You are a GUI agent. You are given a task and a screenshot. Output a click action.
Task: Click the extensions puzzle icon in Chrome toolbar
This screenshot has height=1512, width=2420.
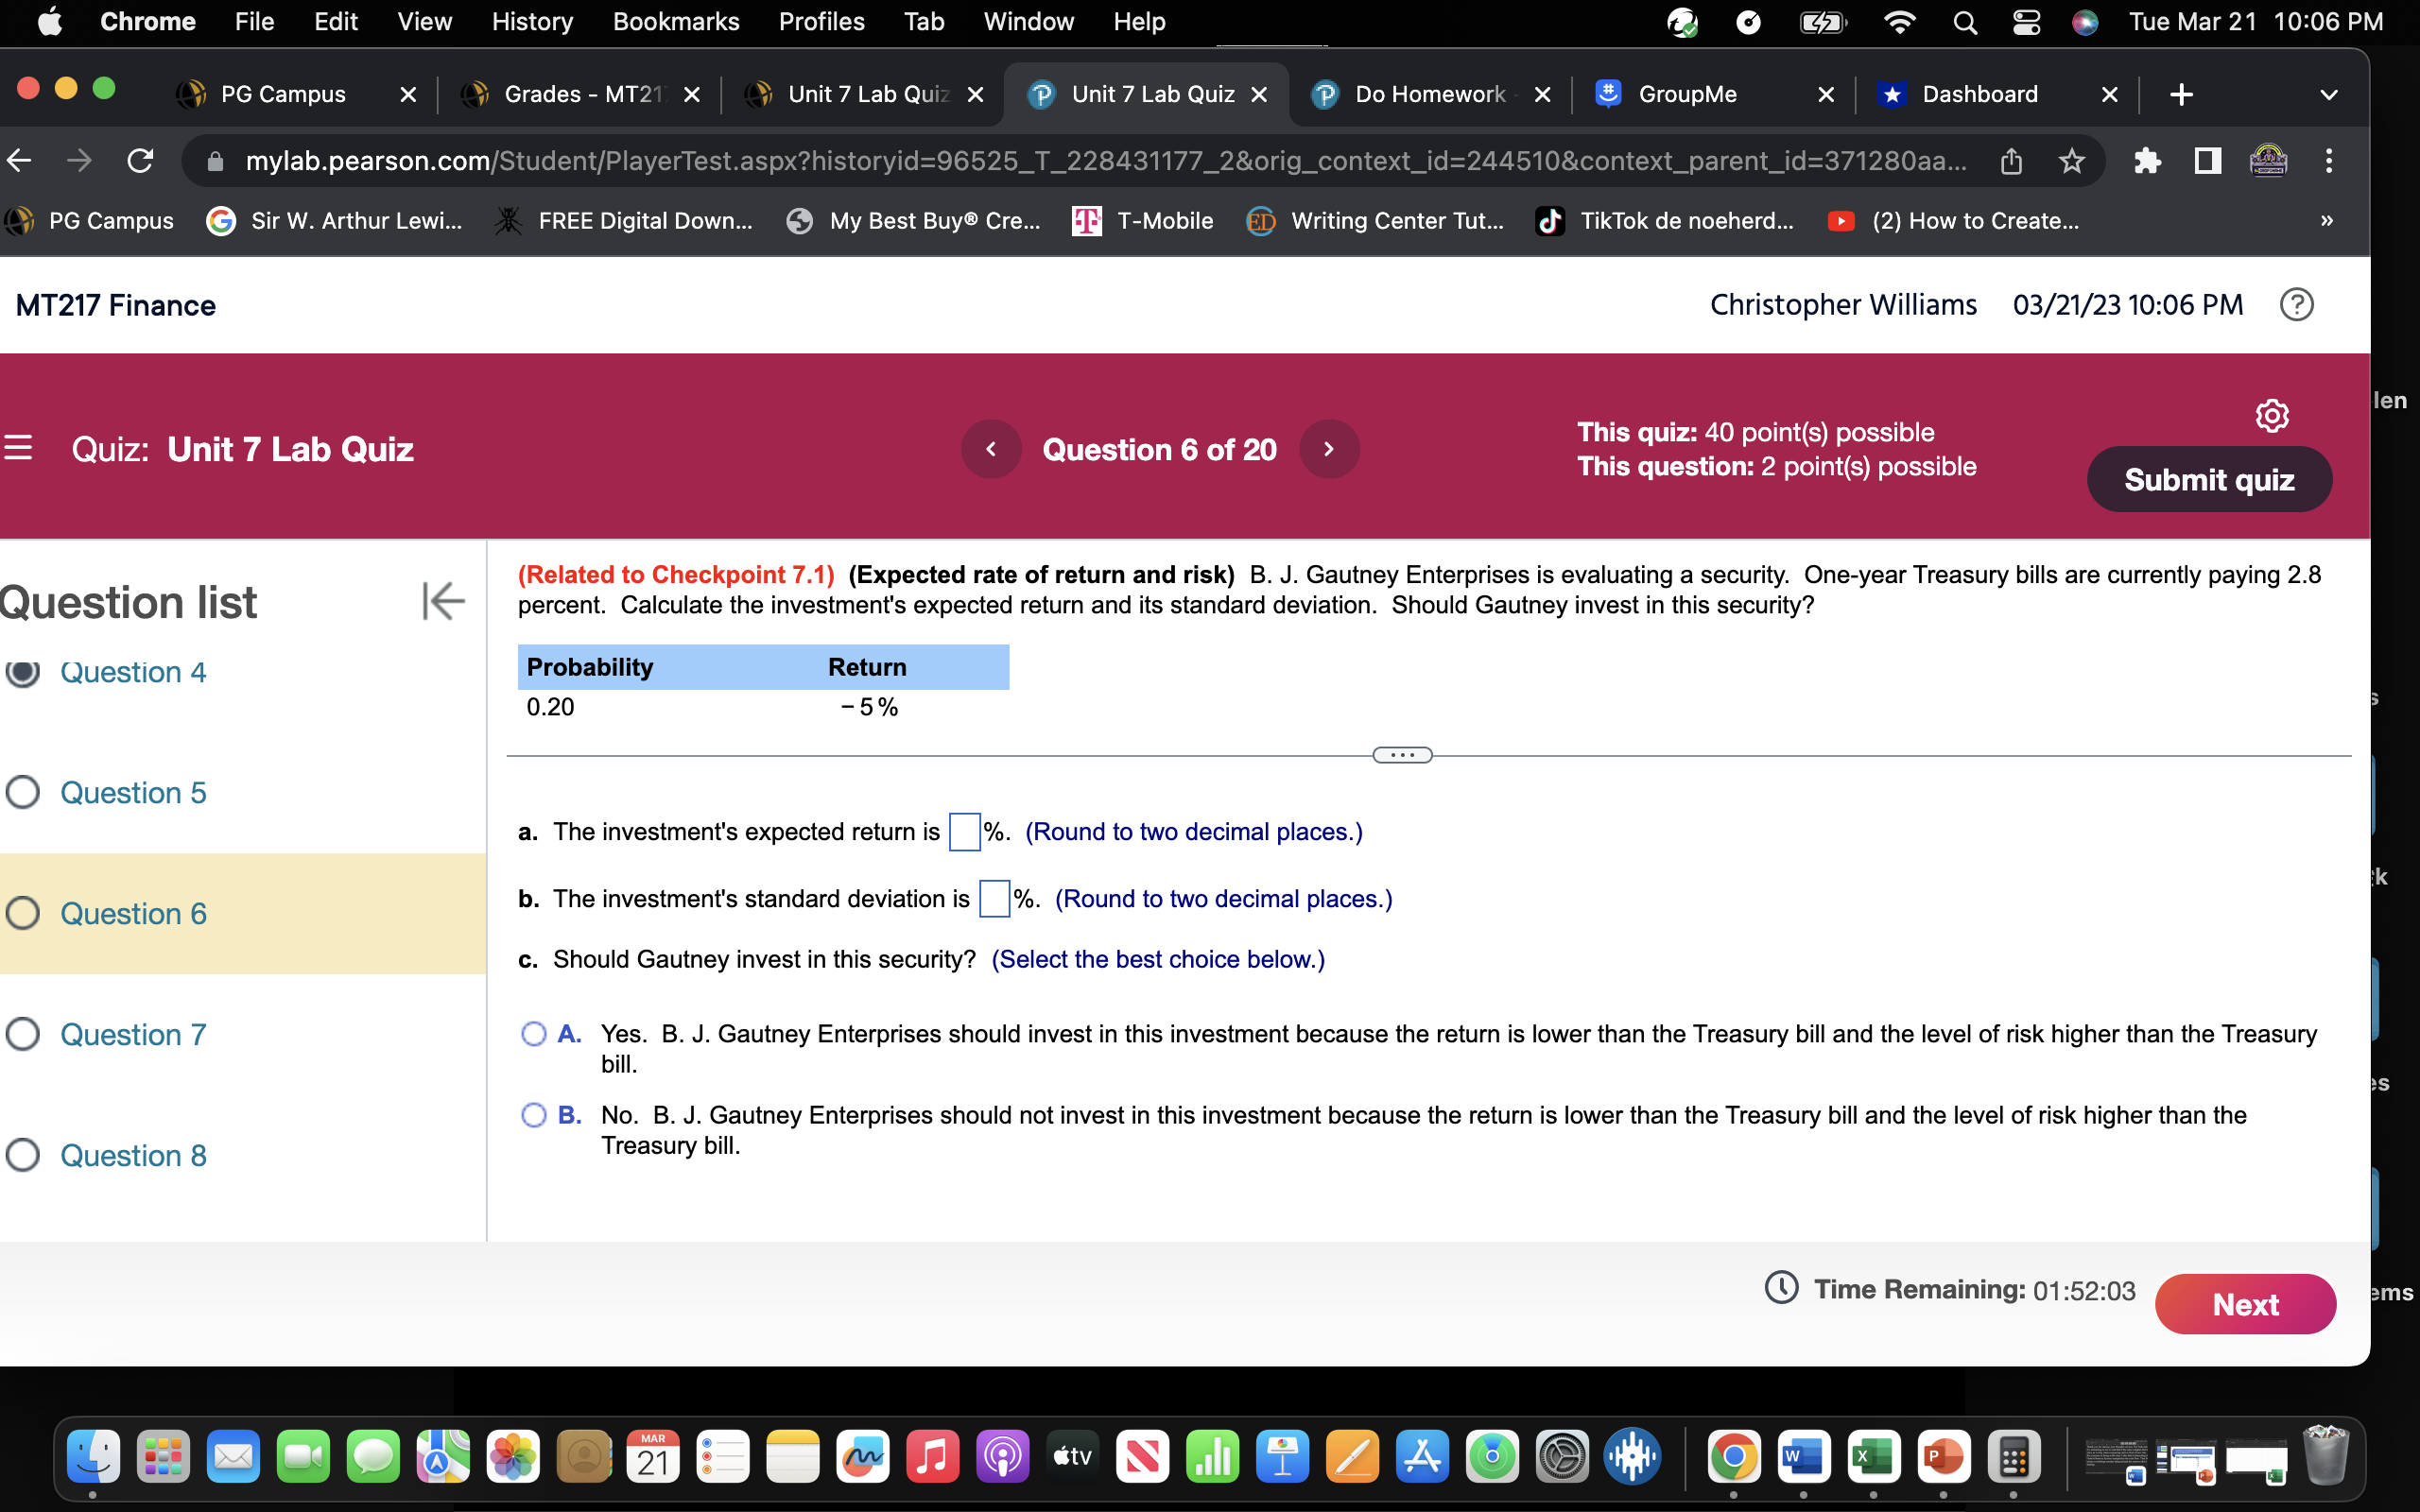pyautogui.click(x=2148, y=160)
